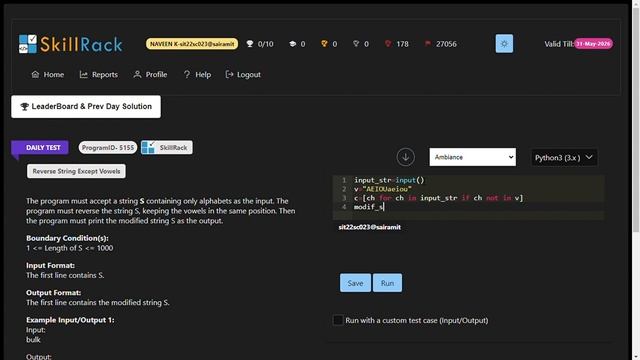Viewport: 640px width, 360px height.
Task: Click the 27056 value in header
Action: (x=446, y=44)
